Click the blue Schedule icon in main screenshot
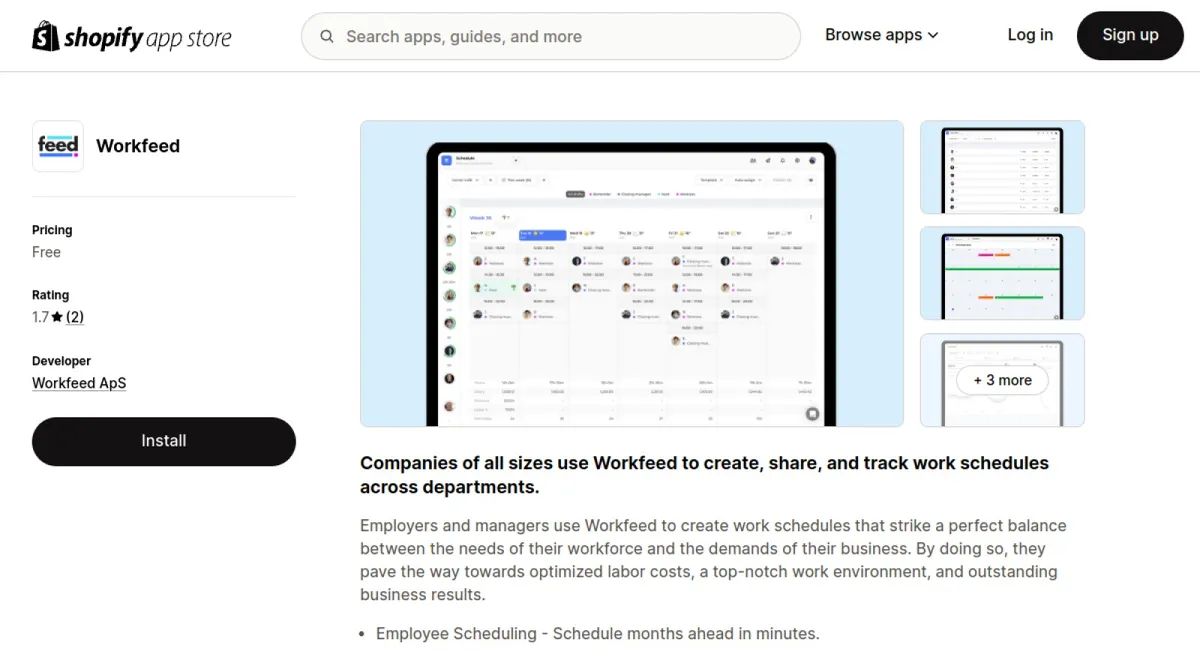The image size is (1200, 650). [446, 160]
